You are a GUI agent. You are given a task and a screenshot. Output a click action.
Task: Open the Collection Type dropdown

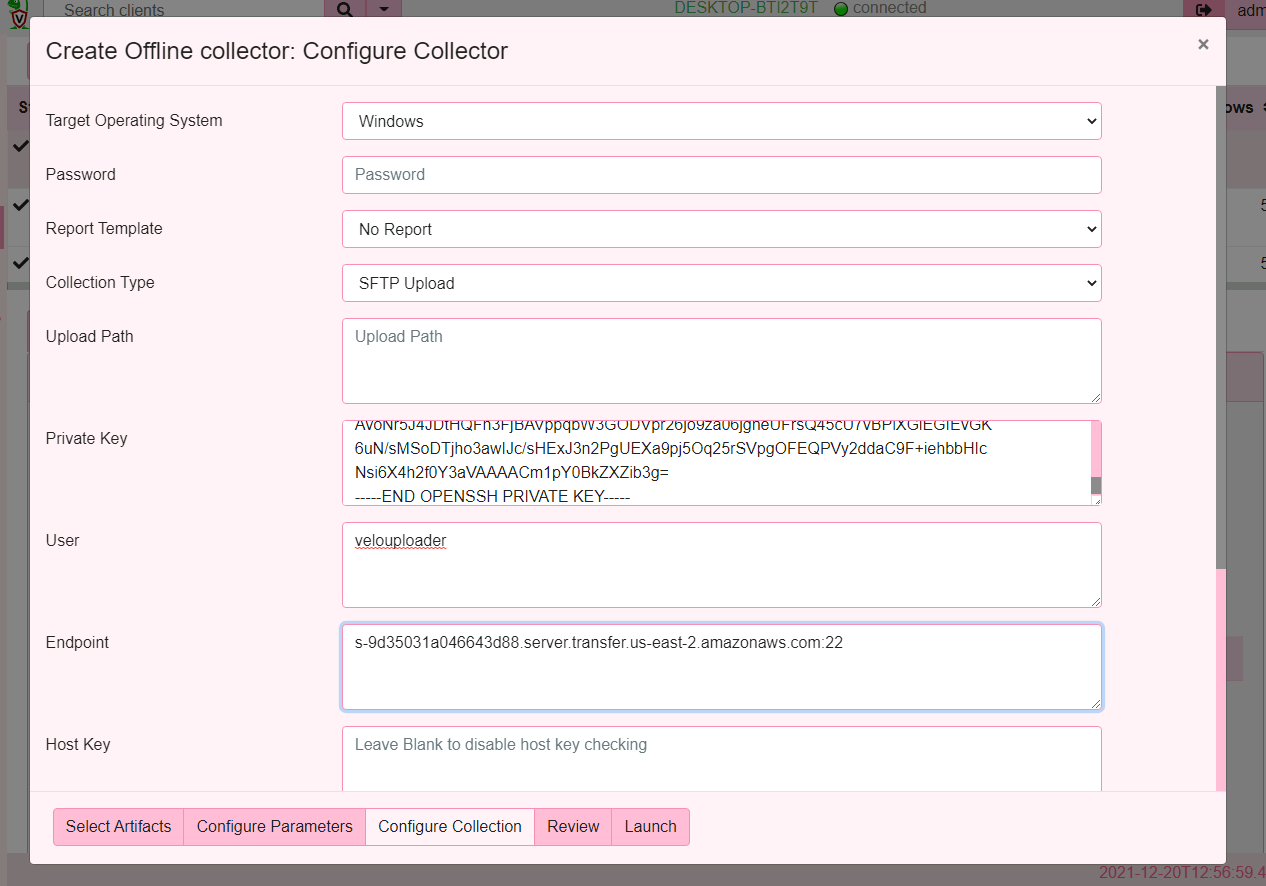tap(721, 283)
